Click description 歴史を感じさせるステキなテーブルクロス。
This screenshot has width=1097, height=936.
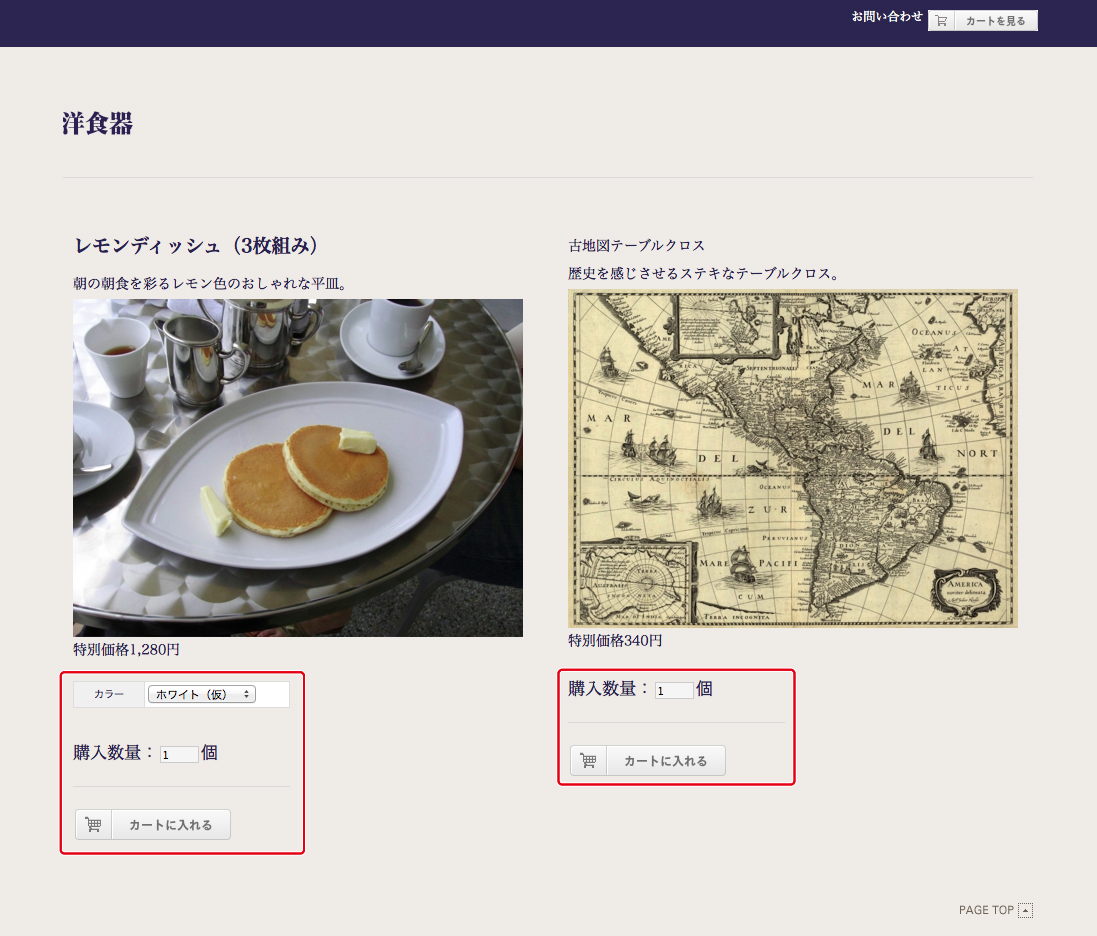point(704,274)
